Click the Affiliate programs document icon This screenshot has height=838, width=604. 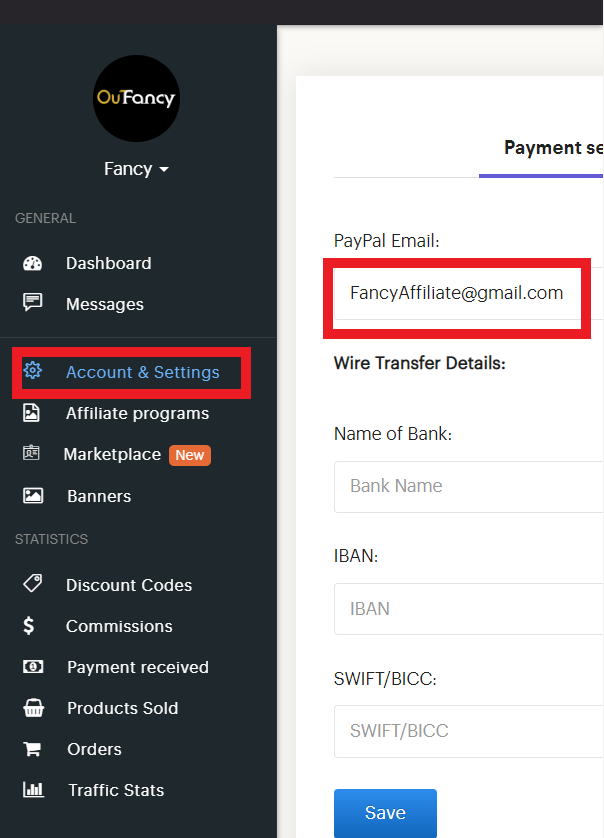tap(32, 413)
